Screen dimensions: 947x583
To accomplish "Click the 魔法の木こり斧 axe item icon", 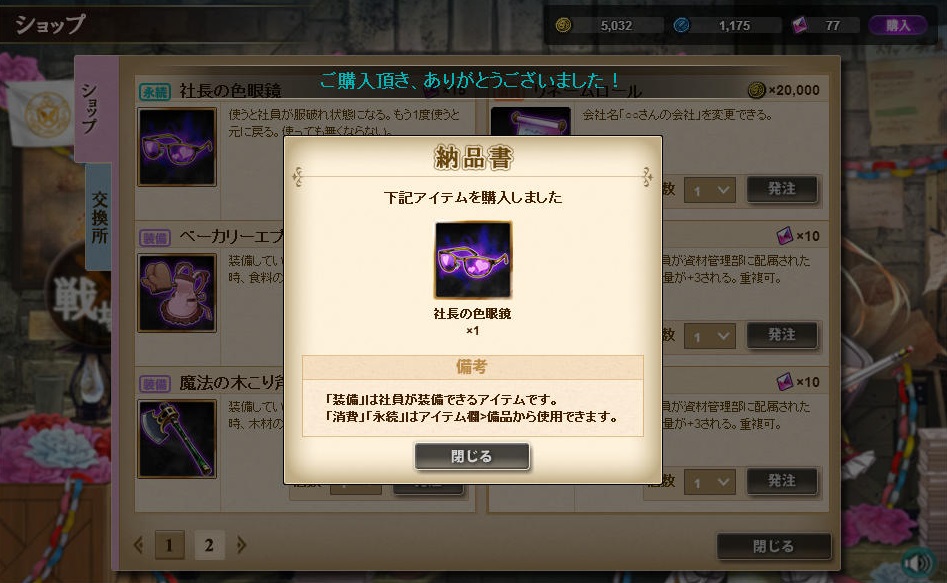I will tap(177, 439).
